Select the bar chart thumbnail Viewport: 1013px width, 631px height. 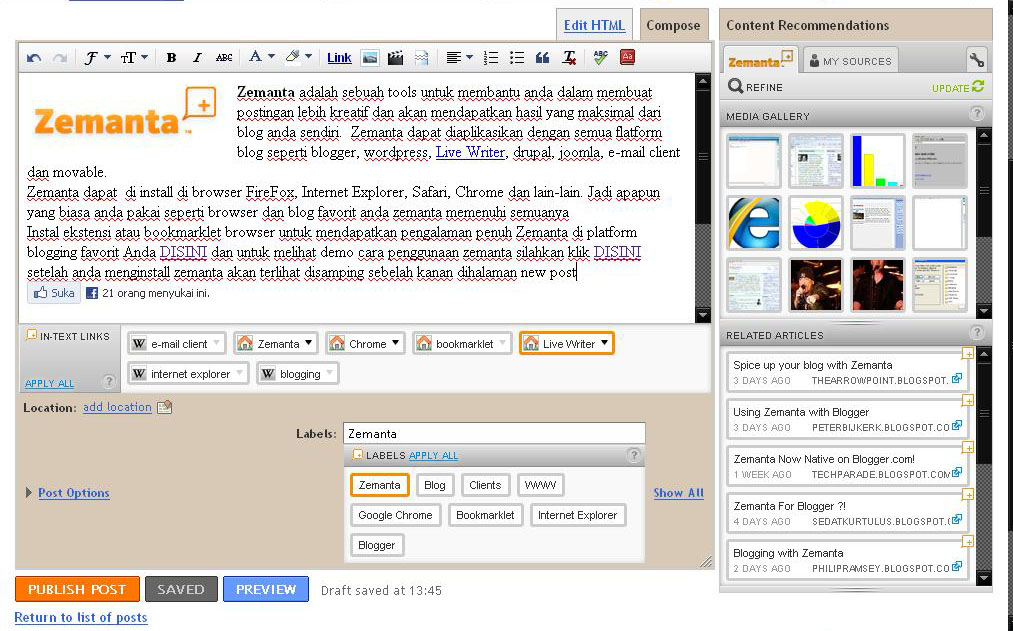point(877,161)
